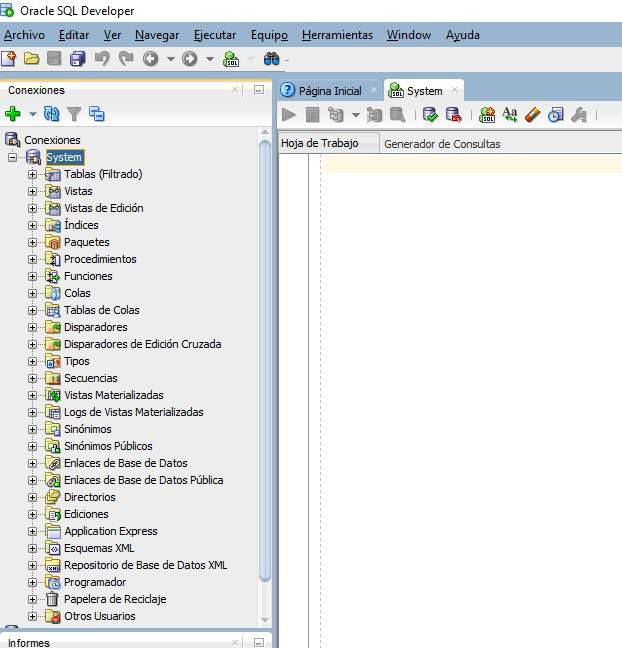
Task: Open the explain plan dropdown arrow
Action: coord(355,115)
